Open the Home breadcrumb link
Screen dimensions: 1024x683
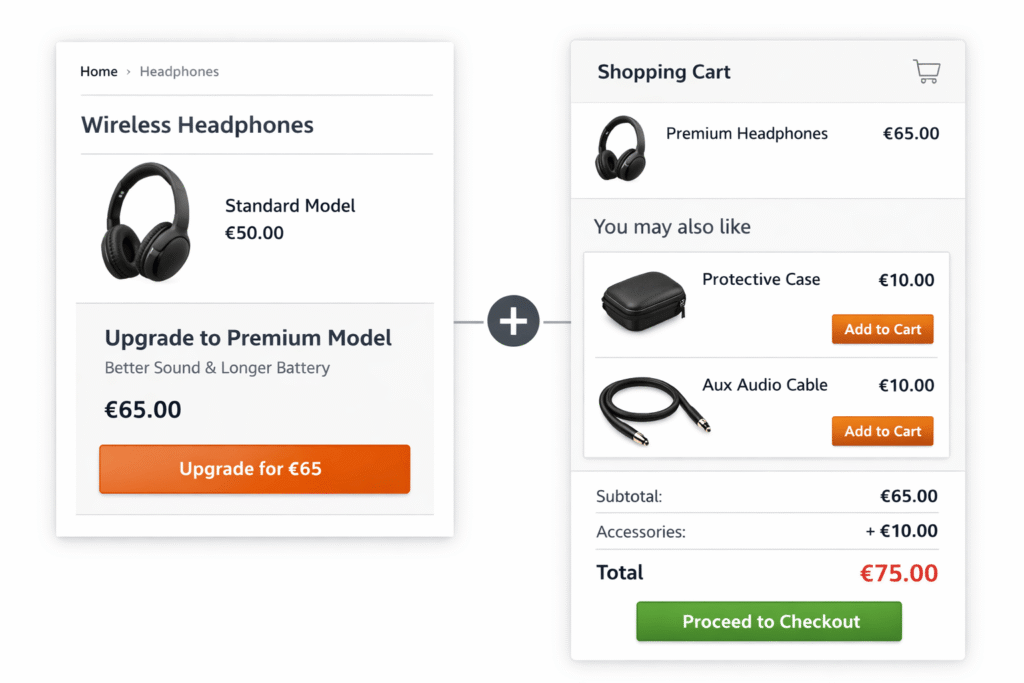click(98, 71)
